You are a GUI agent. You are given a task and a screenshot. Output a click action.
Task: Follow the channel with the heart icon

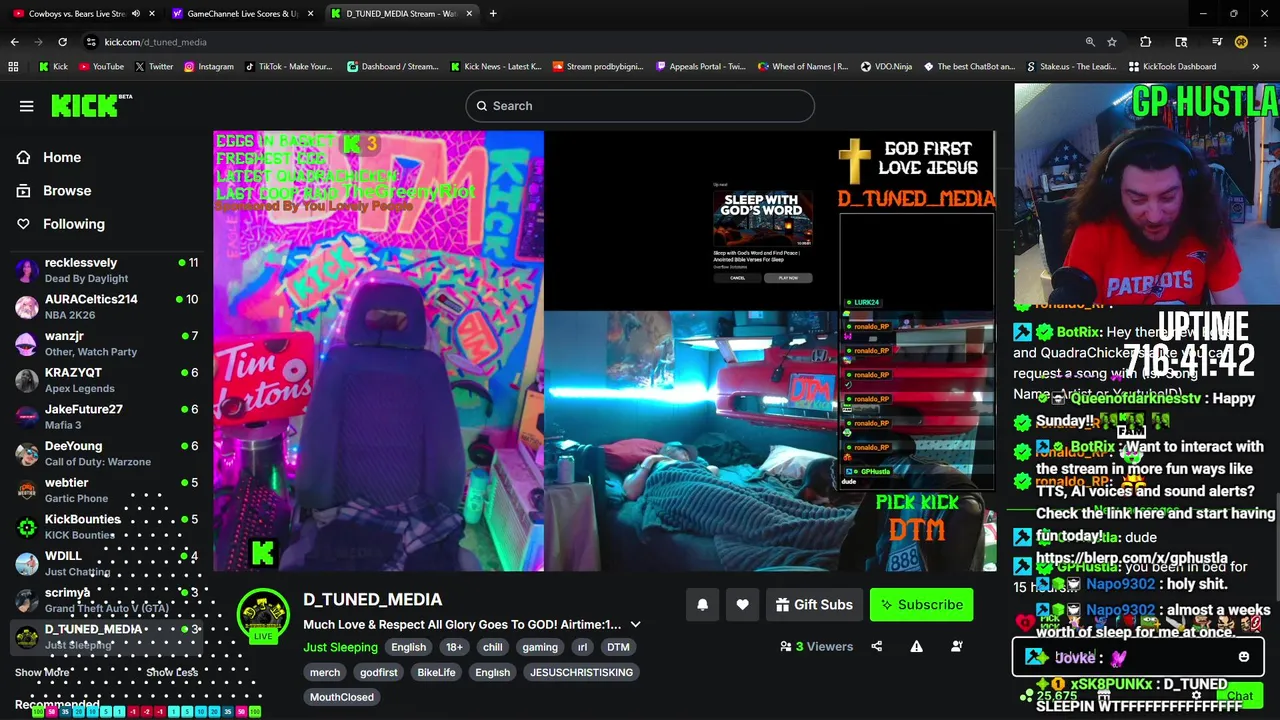tap(742, 605)
